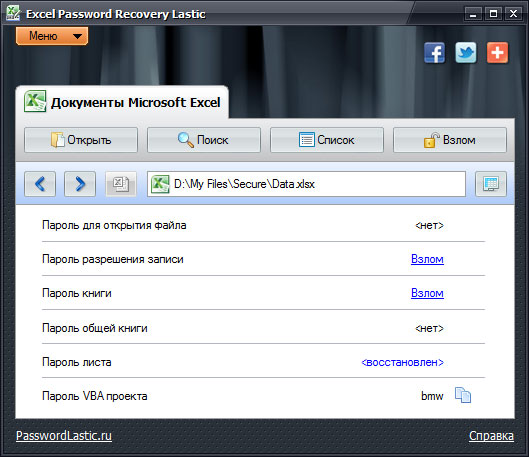This screenshot has height=457, width=529.
Task: Click the grayed Excel document icon button
Action: point(121,184)
